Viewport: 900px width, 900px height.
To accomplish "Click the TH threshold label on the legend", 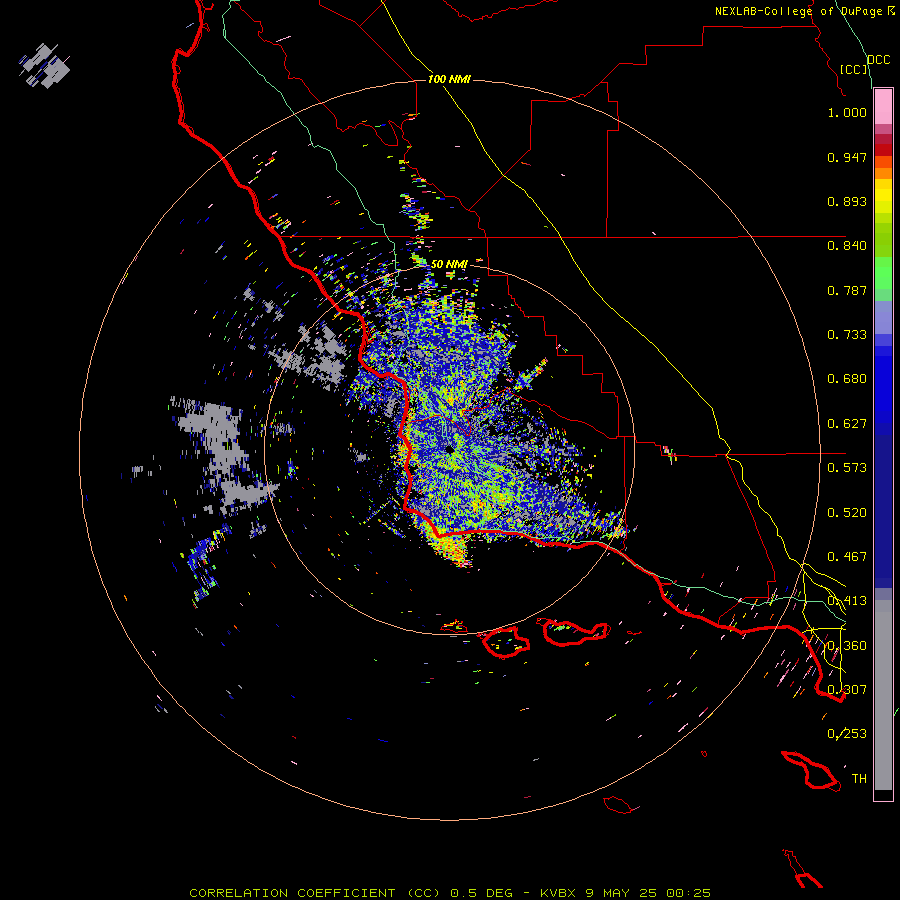I will tap(859, 779).
